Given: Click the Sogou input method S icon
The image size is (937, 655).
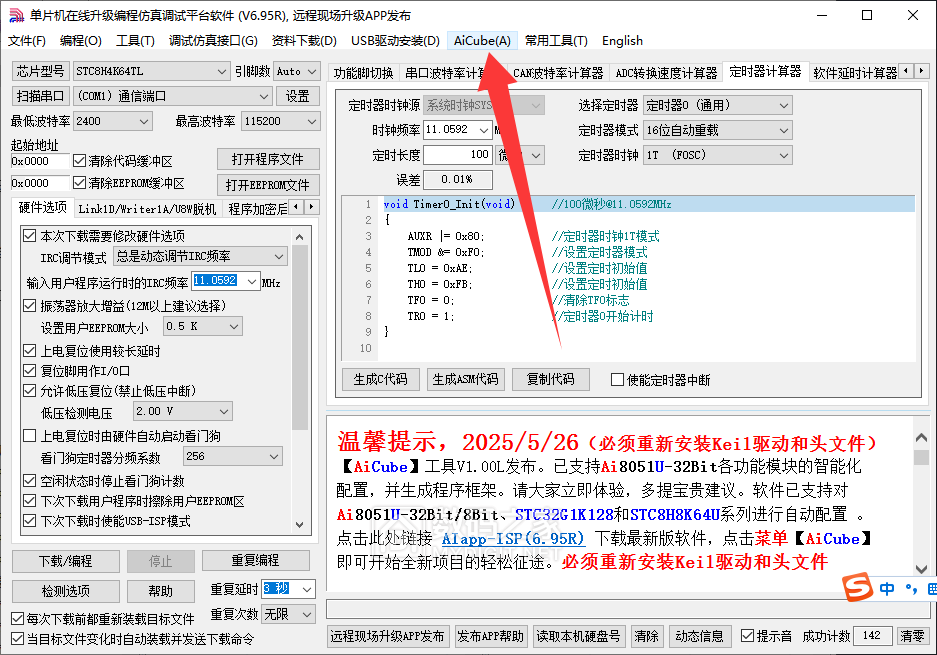Looking at the screenshot, I should 855,588.
